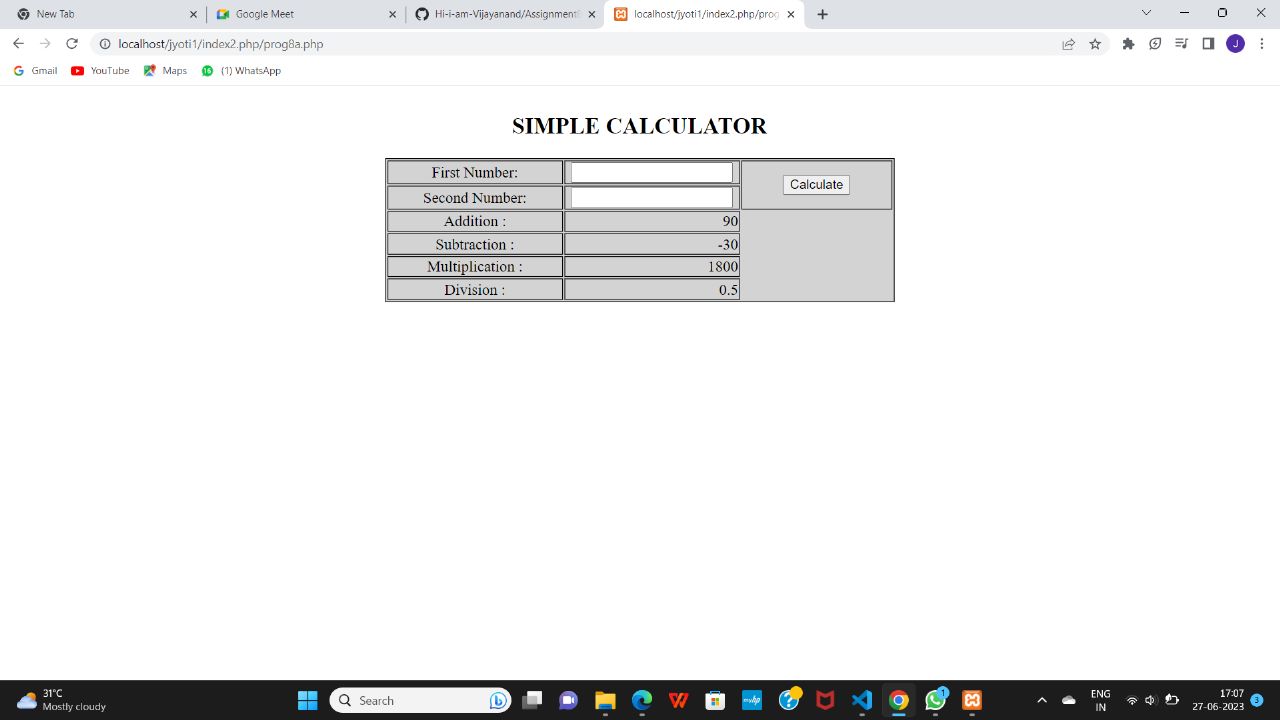Click the reload page icon
The image size is (1280, 720).
(x=71, y=44)
